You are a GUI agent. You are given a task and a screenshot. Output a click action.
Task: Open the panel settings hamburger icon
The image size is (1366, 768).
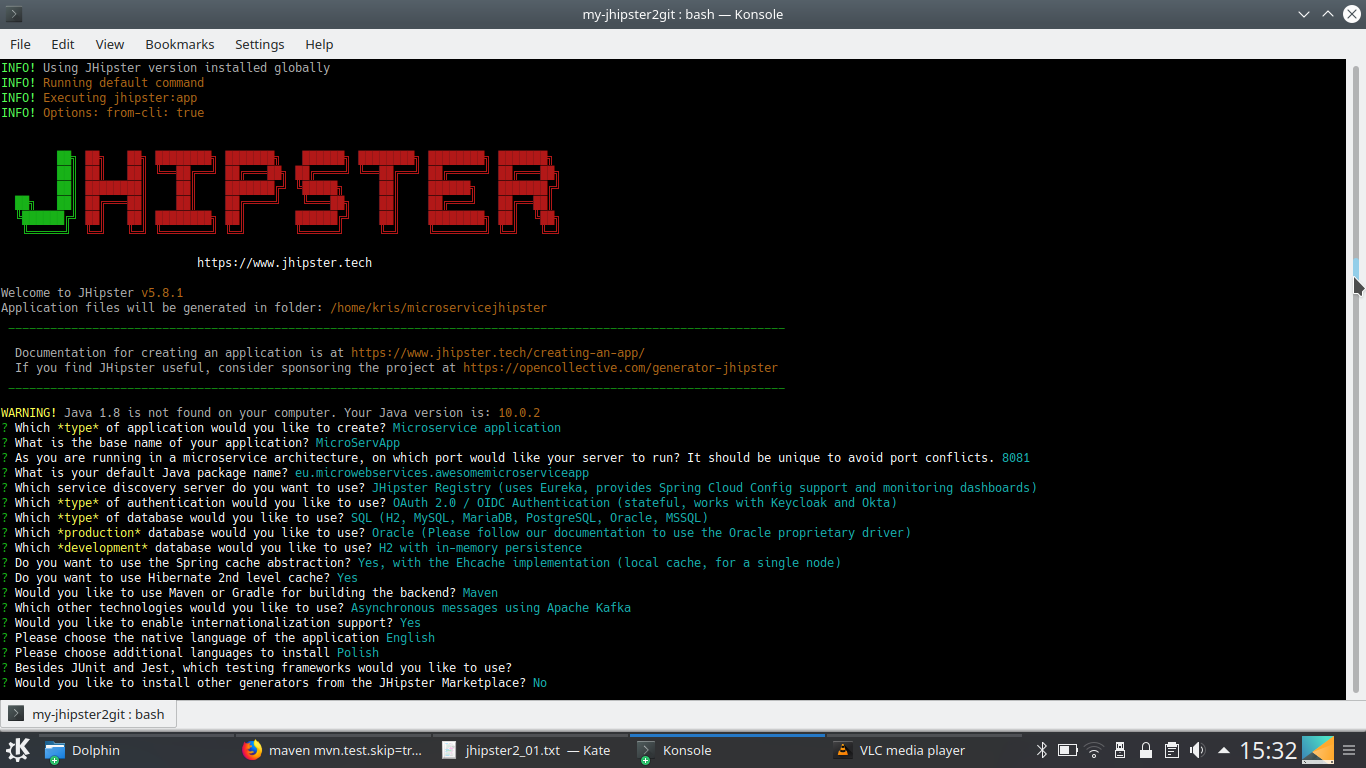click(1351, 750)
